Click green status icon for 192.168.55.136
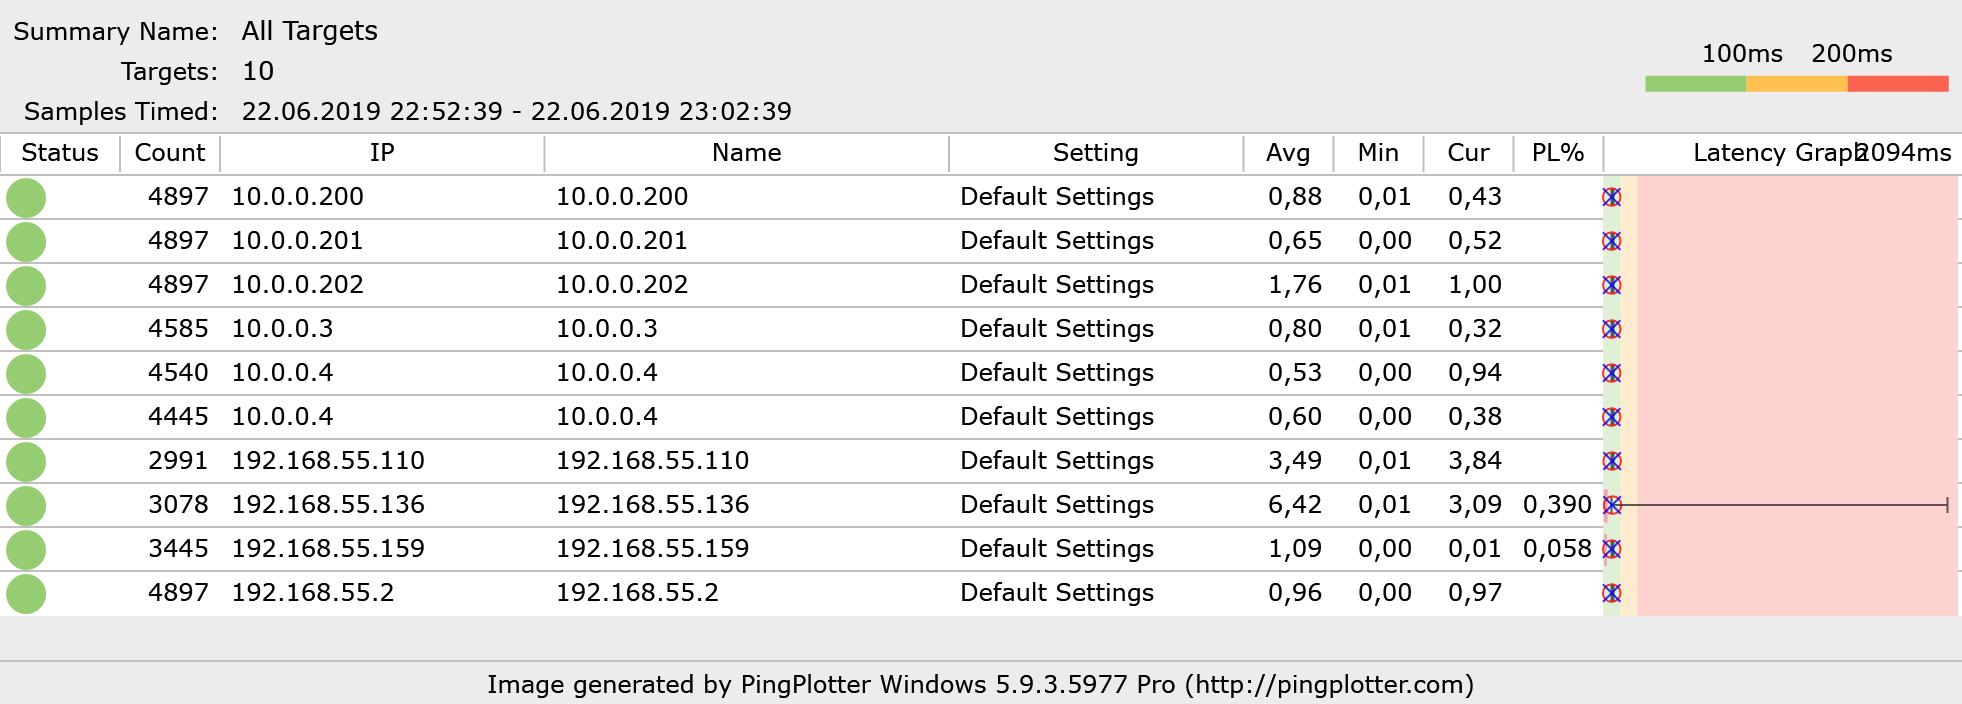The height and width of the screenshot is (704, 1962). pyautogui.click(x=26, y=506)
